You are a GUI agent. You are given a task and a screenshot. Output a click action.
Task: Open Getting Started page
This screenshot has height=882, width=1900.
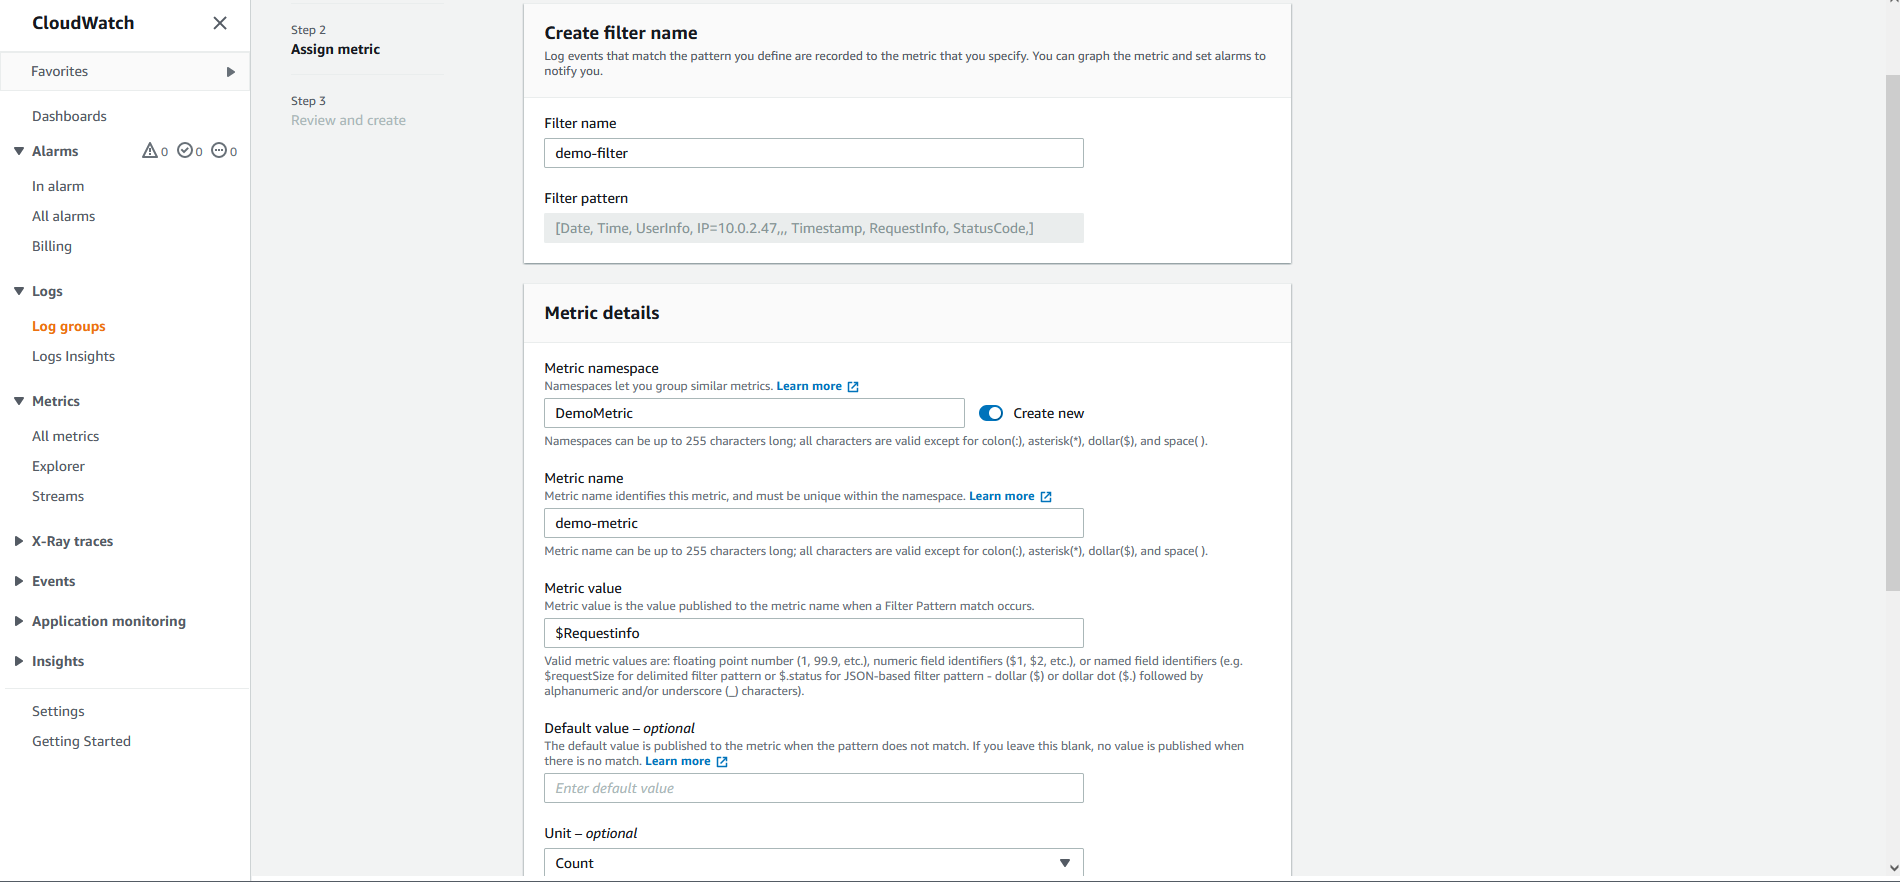pos(81,741)
